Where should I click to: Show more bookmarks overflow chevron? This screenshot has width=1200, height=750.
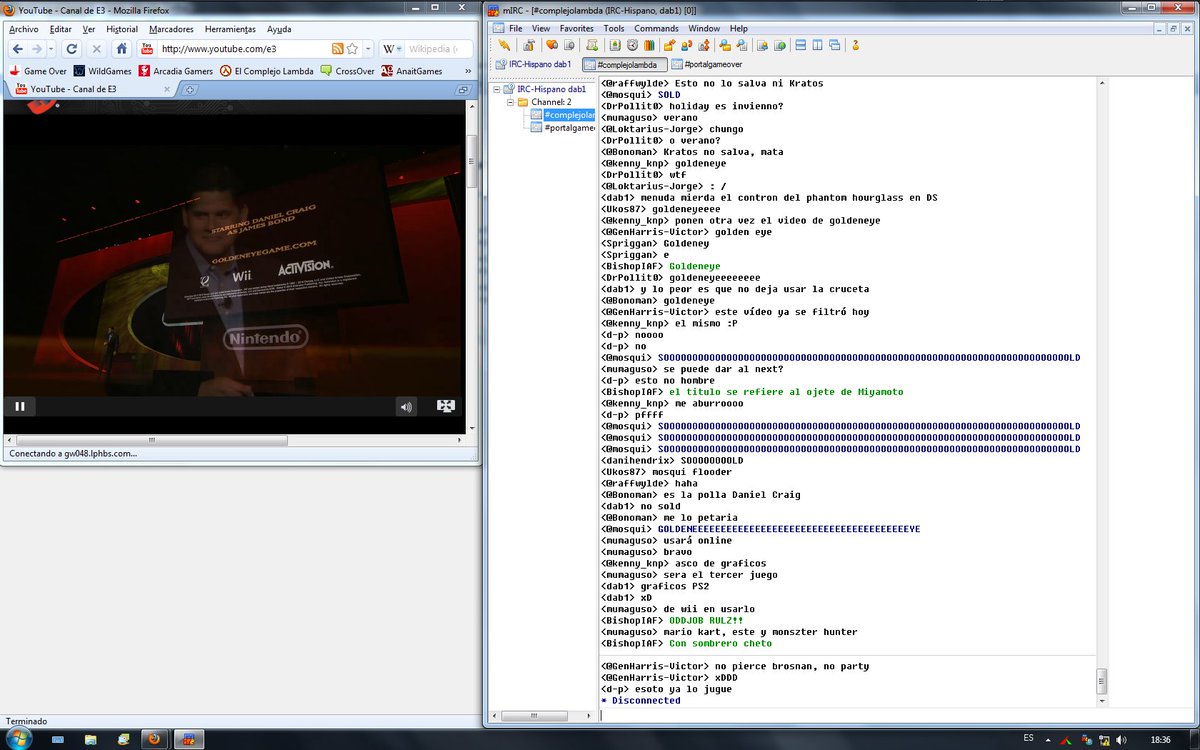point(467,71)
